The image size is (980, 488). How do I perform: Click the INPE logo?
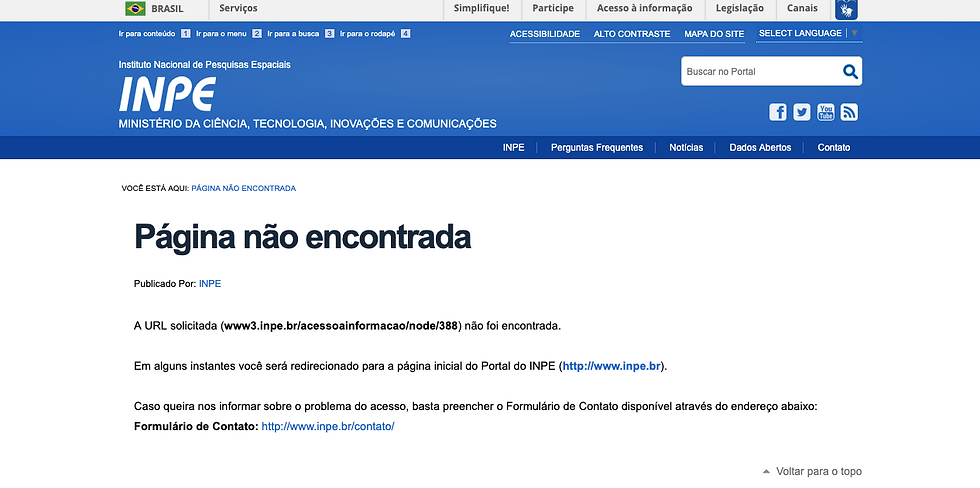click(167, 94)
